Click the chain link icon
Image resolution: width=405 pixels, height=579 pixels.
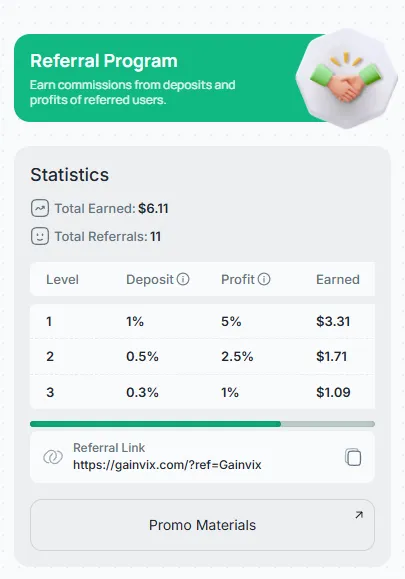tap(53, 457)
